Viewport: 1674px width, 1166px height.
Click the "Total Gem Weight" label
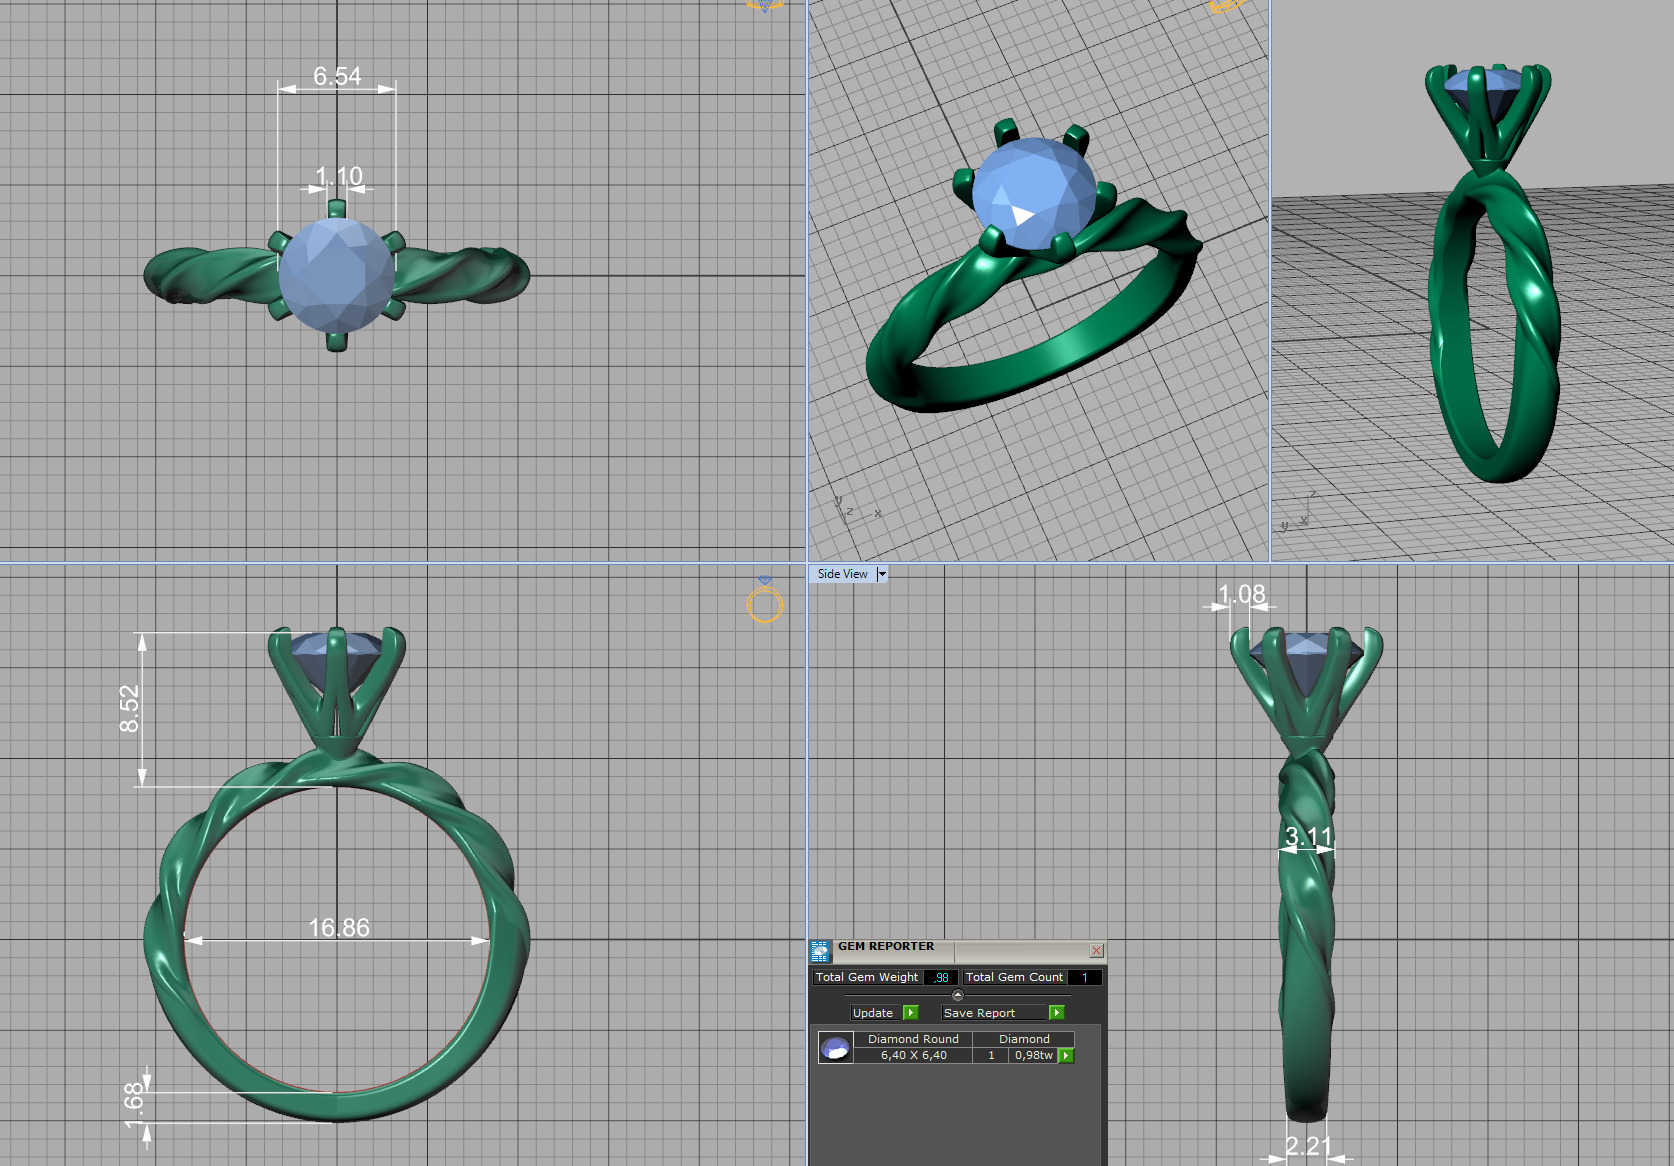866,977
